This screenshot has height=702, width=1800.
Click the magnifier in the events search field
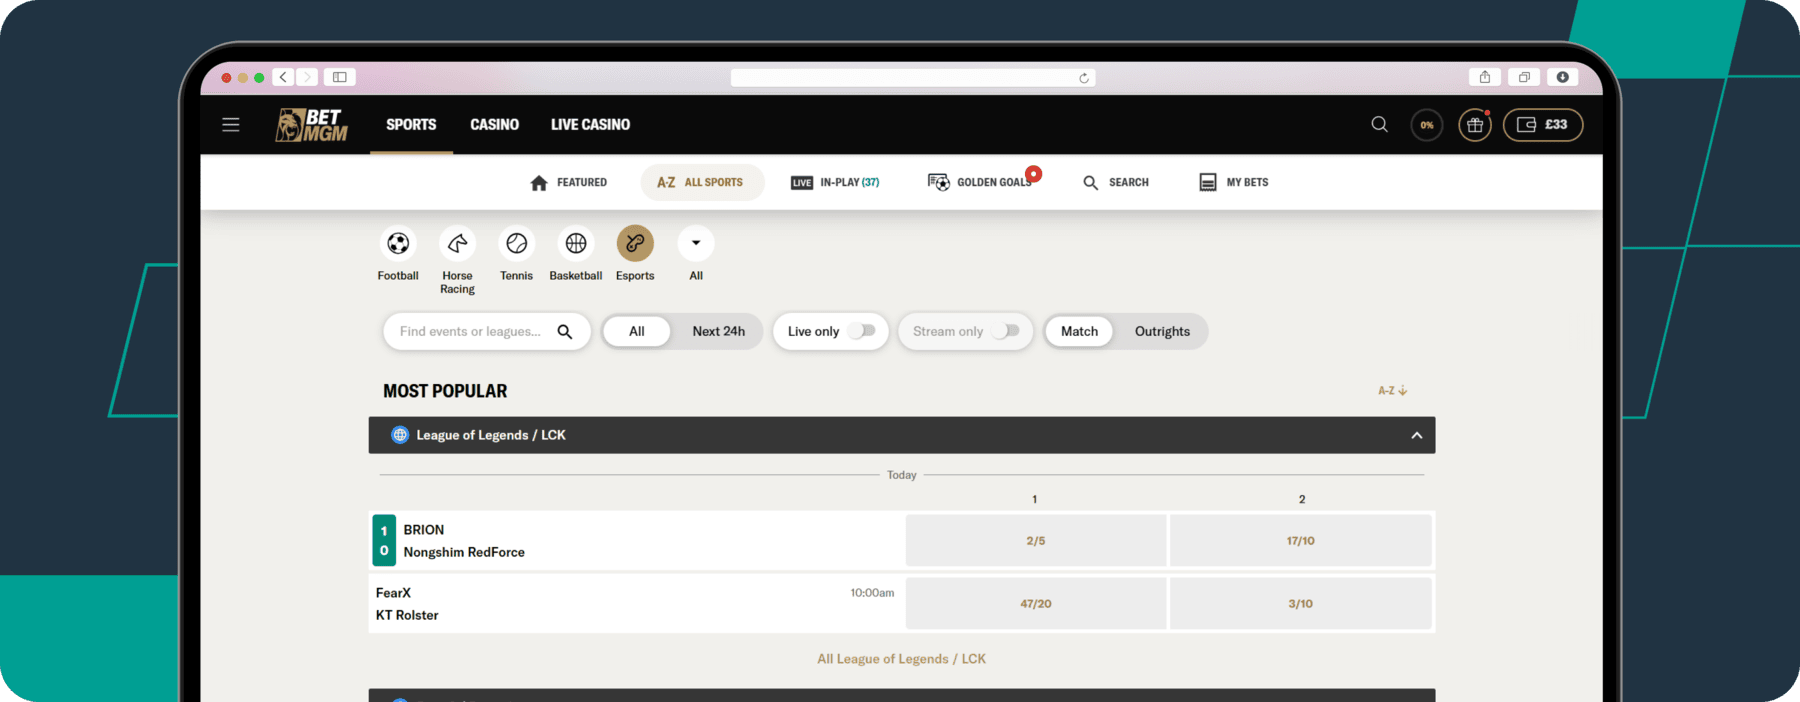pyautogui.click(x=565, y=332)
